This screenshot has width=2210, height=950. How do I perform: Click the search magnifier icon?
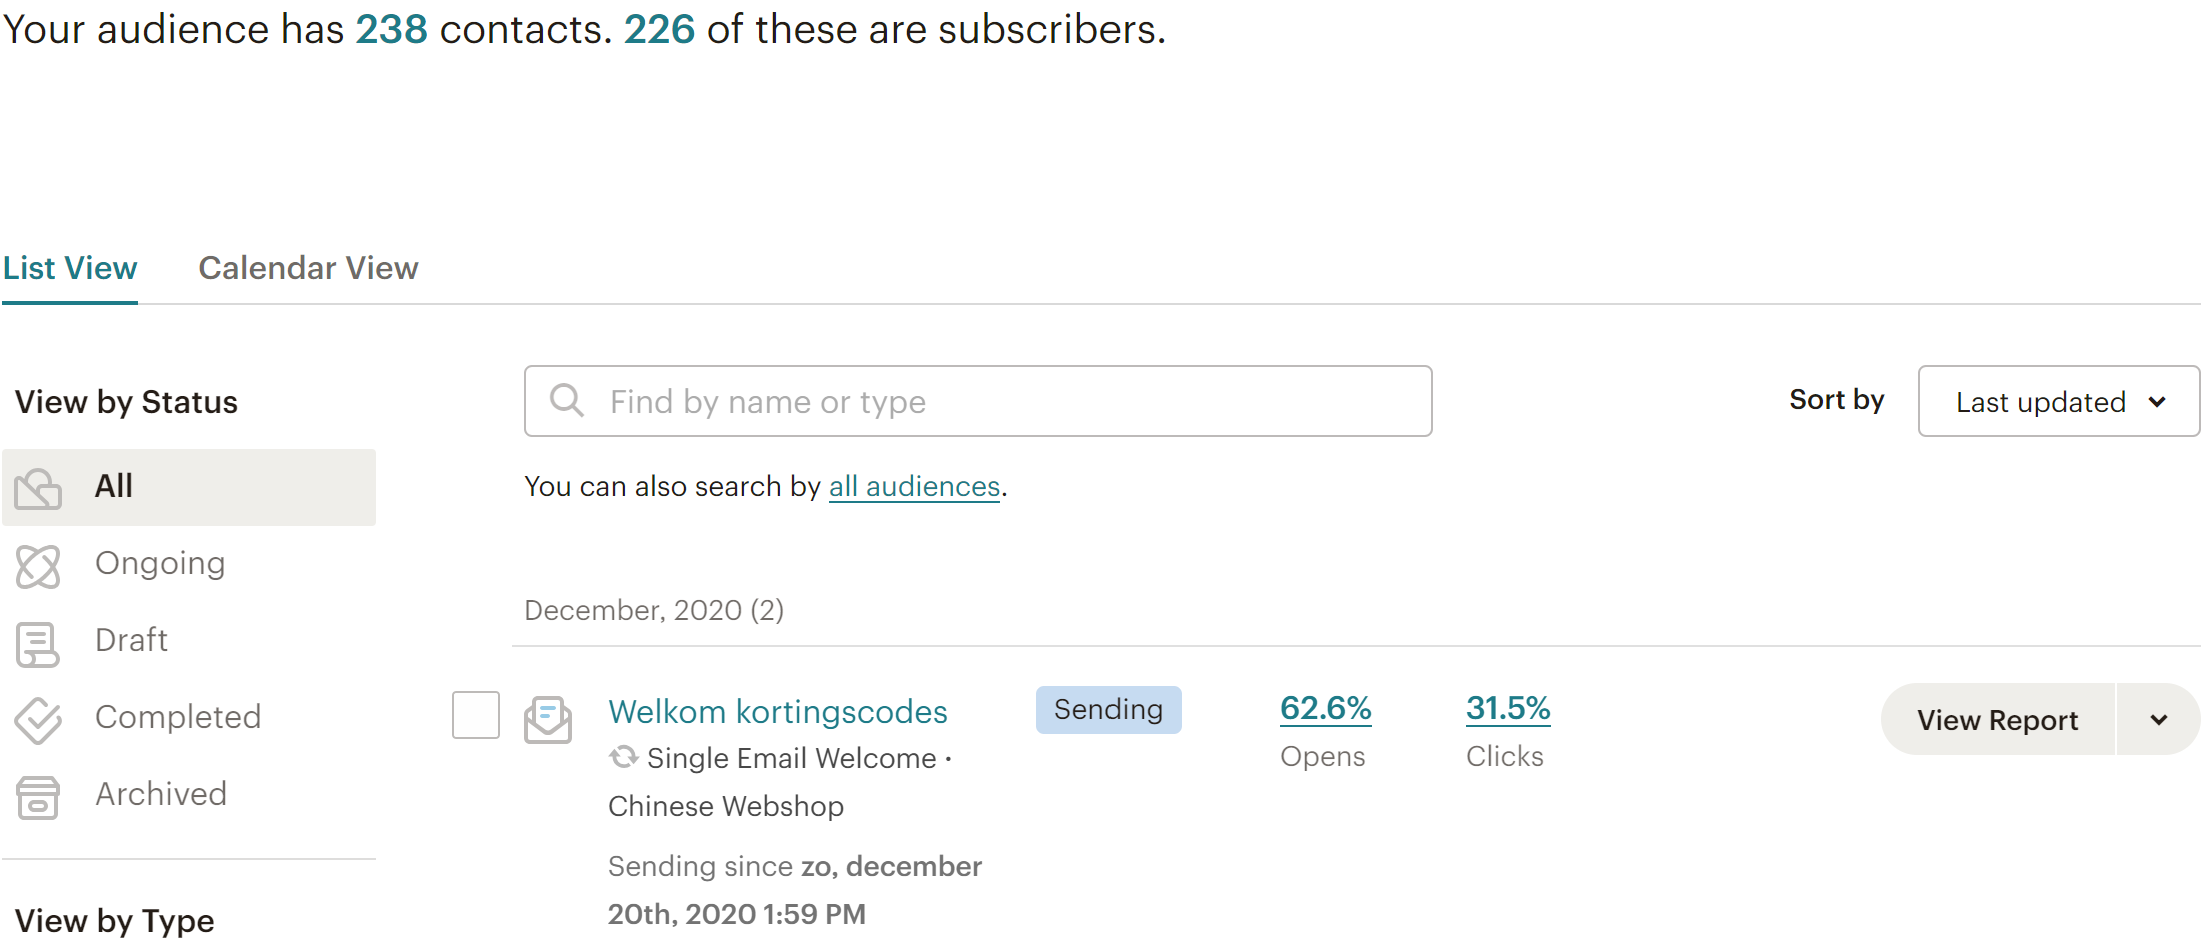pos(567,400)
